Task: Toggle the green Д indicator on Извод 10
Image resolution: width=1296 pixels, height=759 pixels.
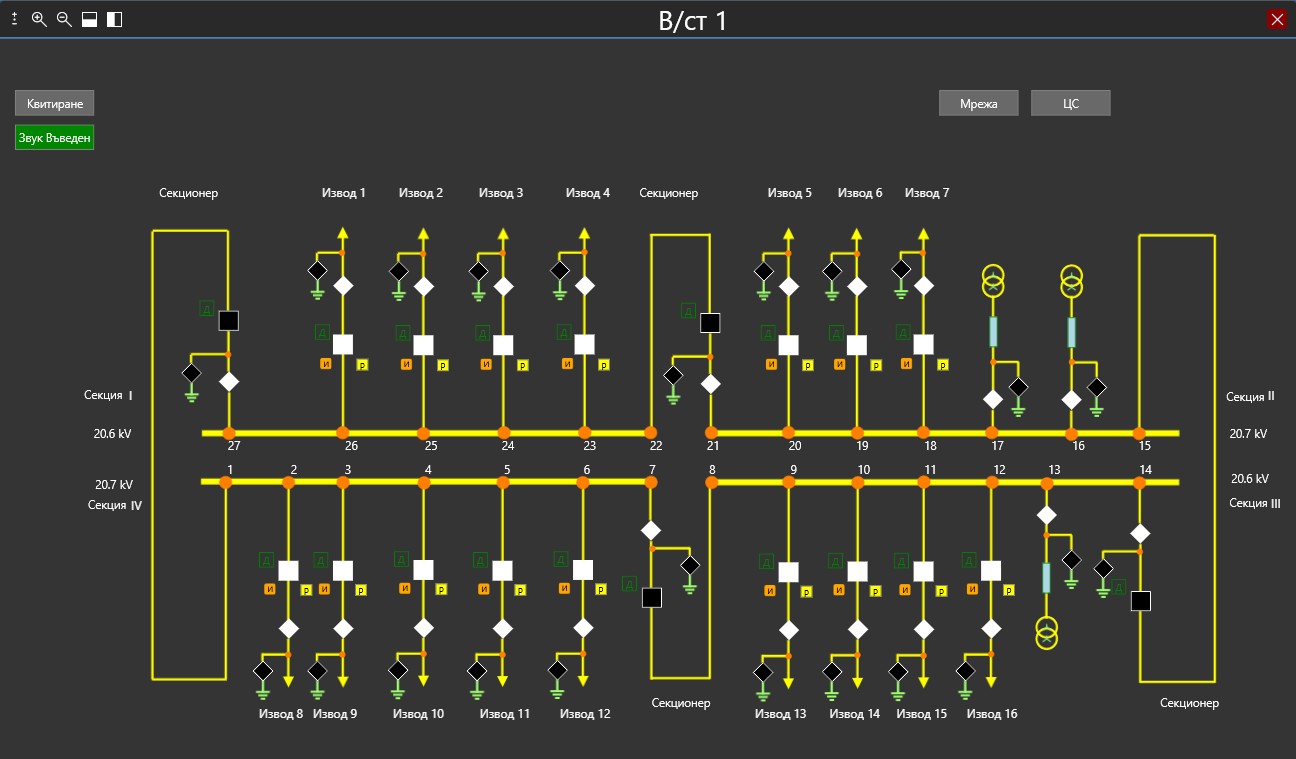Action: coord(401,559)
